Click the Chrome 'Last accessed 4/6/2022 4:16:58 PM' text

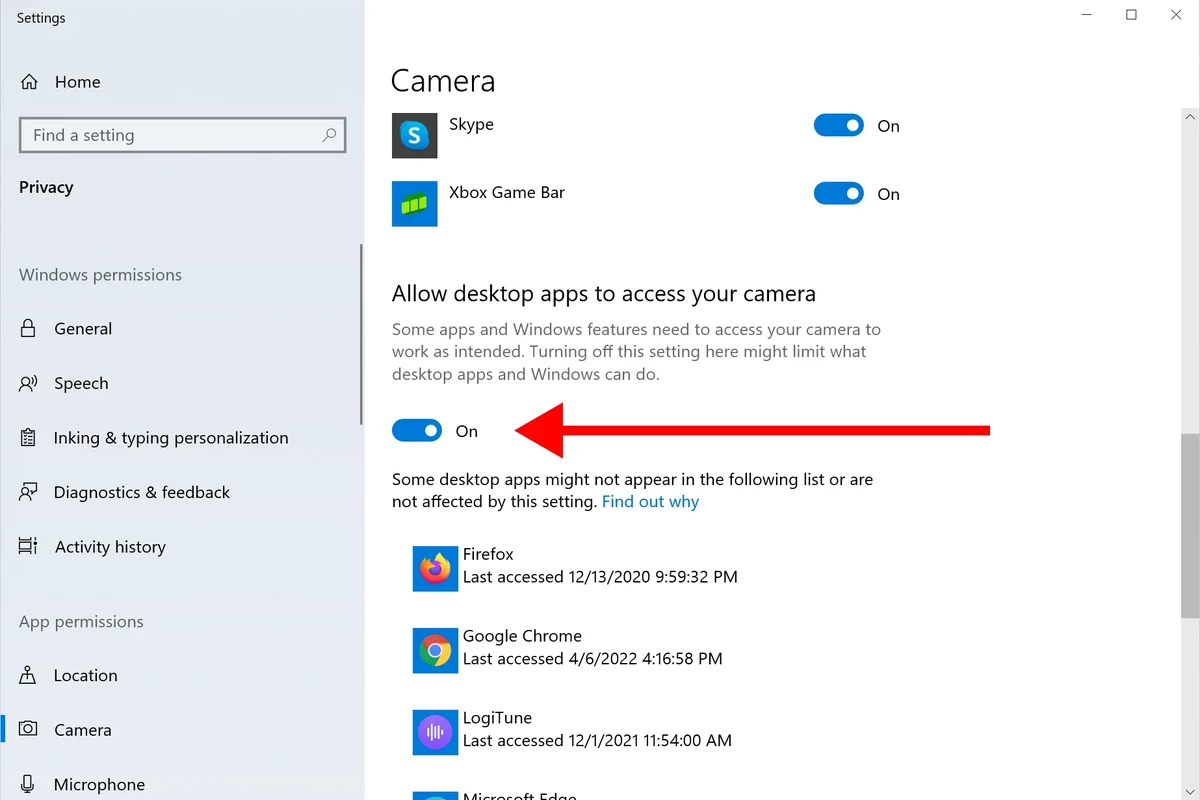593,659
